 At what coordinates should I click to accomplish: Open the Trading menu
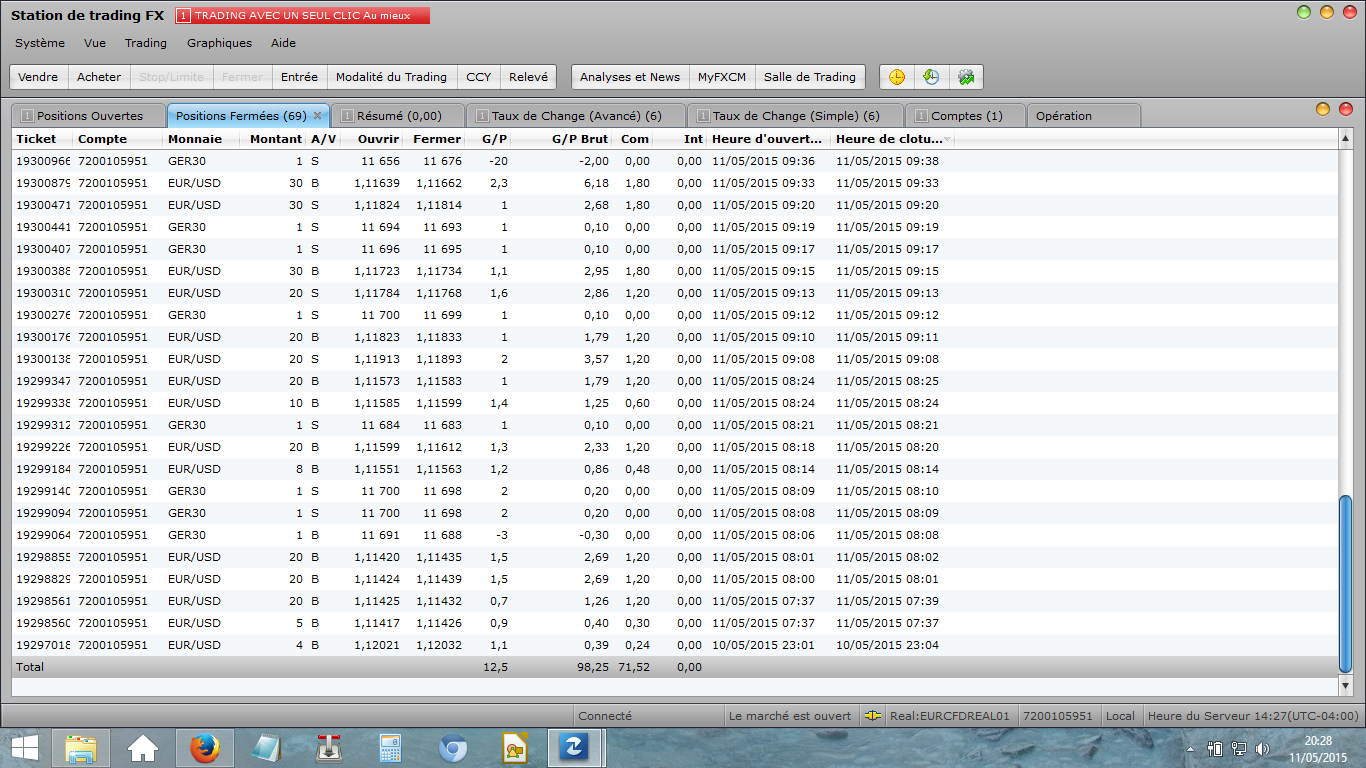point(146,43)
